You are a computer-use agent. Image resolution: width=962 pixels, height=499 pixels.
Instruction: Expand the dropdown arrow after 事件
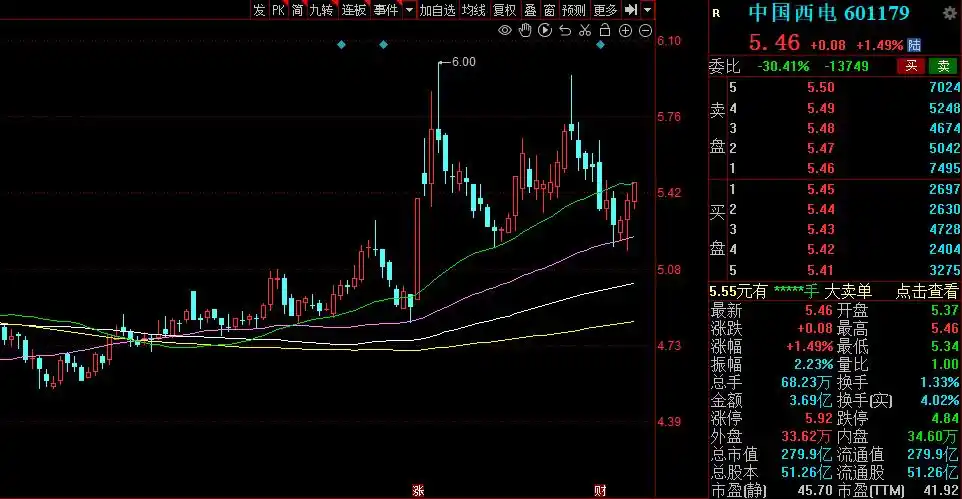[x=408, y=10]
